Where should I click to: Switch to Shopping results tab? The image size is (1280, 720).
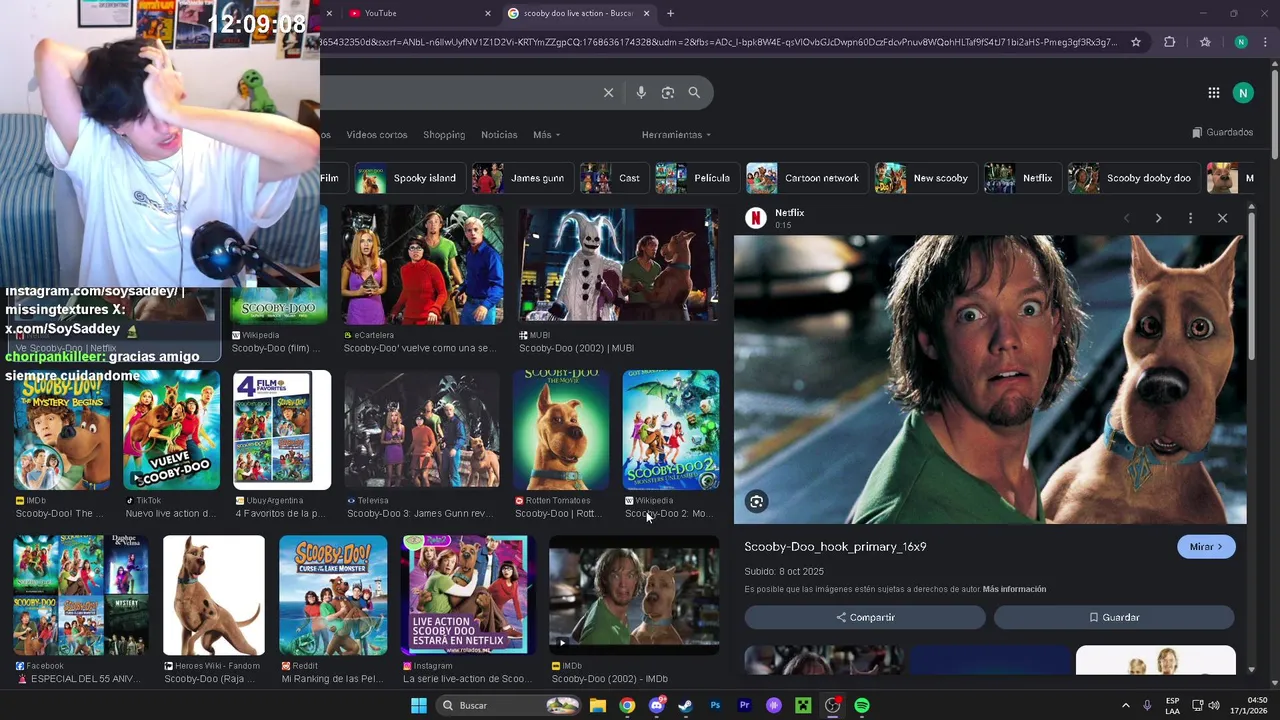point(444,135)
